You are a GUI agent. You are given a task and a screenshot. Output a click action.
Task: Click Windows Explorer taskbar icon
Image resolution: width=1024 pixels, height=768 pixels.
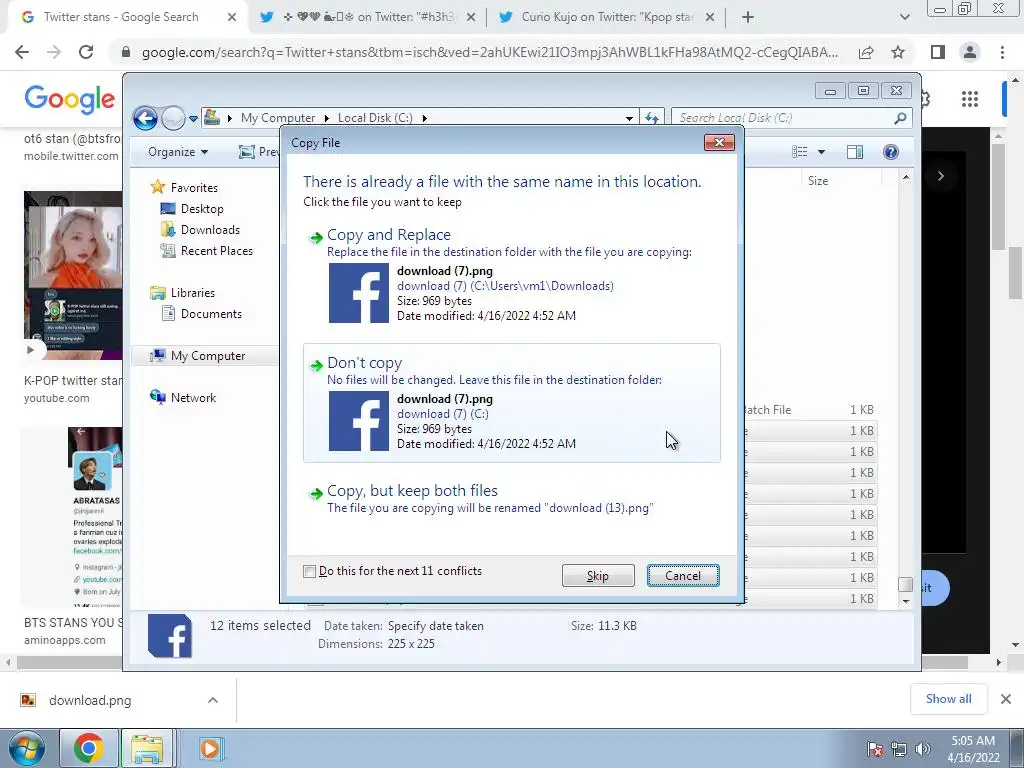[x=147, y=748]
